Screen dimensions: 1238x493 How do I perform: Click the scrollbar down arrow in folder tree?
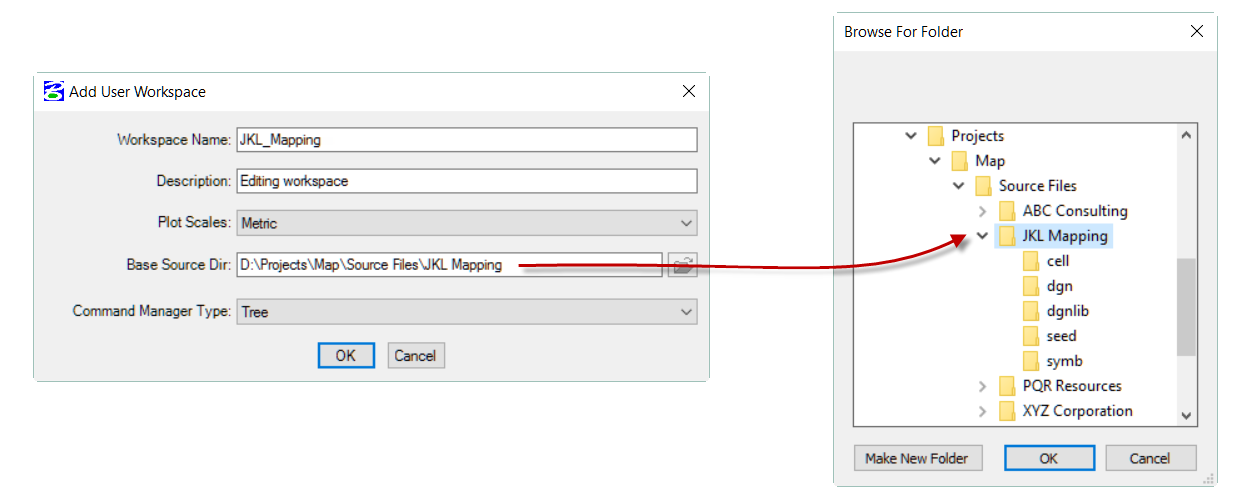pyautogui.click(x=1186, y=415)
